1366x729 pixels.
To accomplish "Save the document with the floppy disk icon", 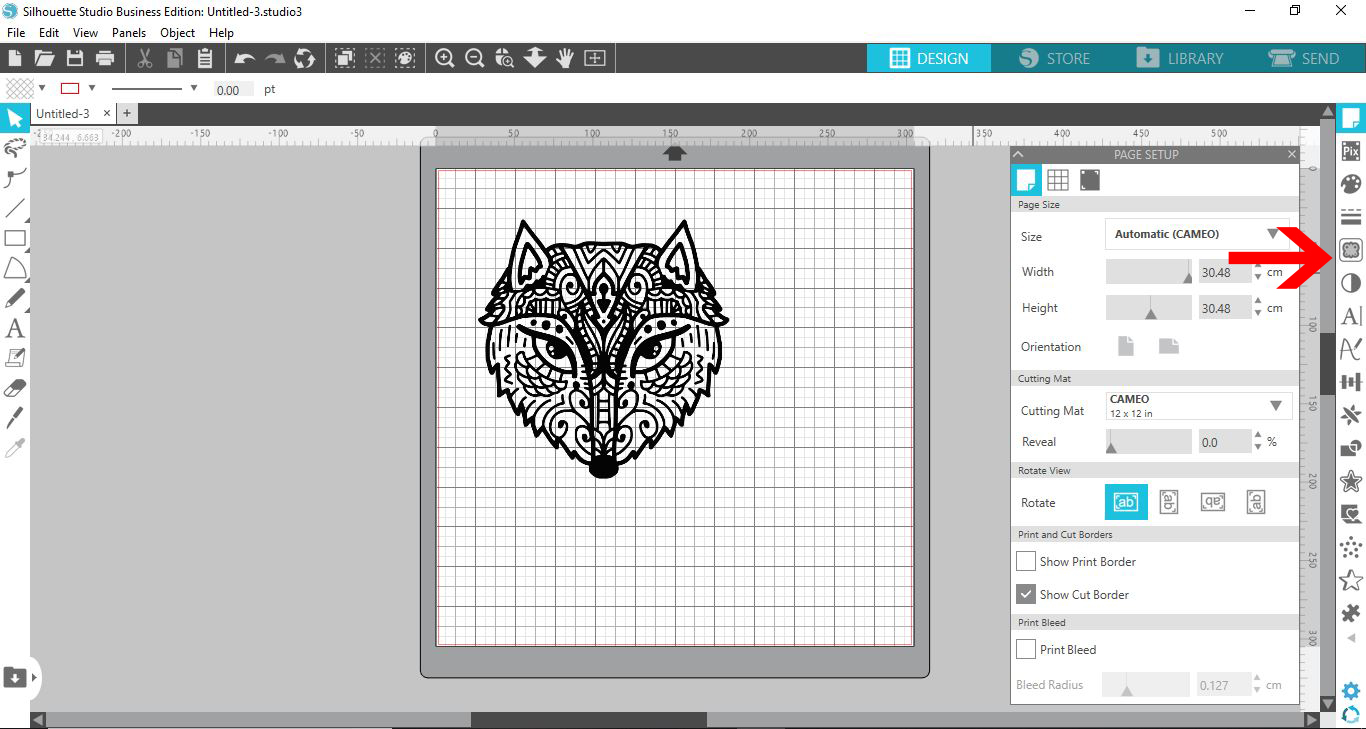I will [x=74, y=58].
